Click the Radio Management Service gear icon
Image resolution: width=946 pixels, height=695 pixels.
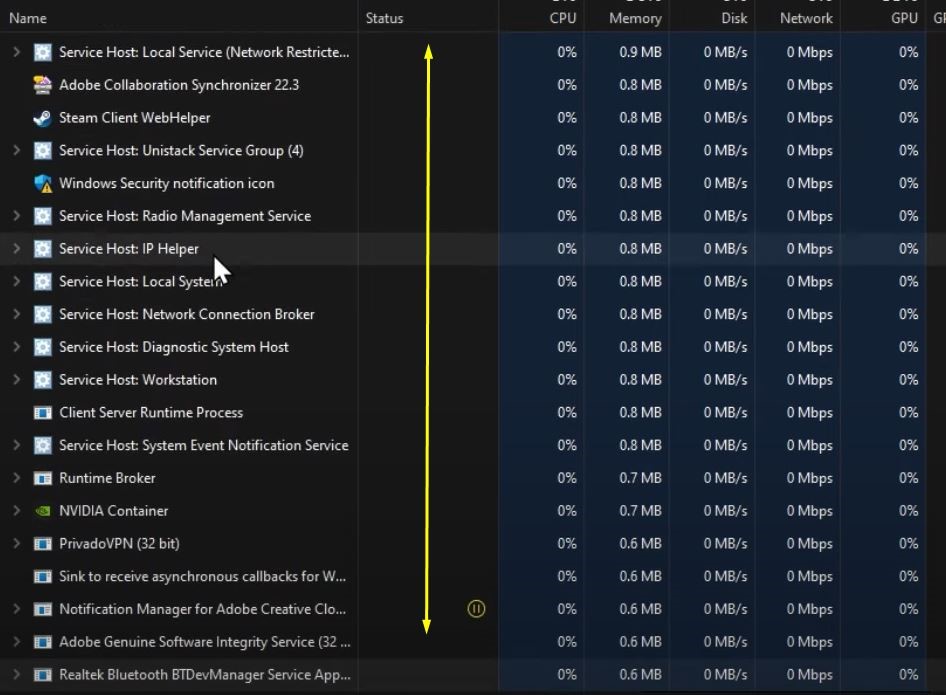42,216
